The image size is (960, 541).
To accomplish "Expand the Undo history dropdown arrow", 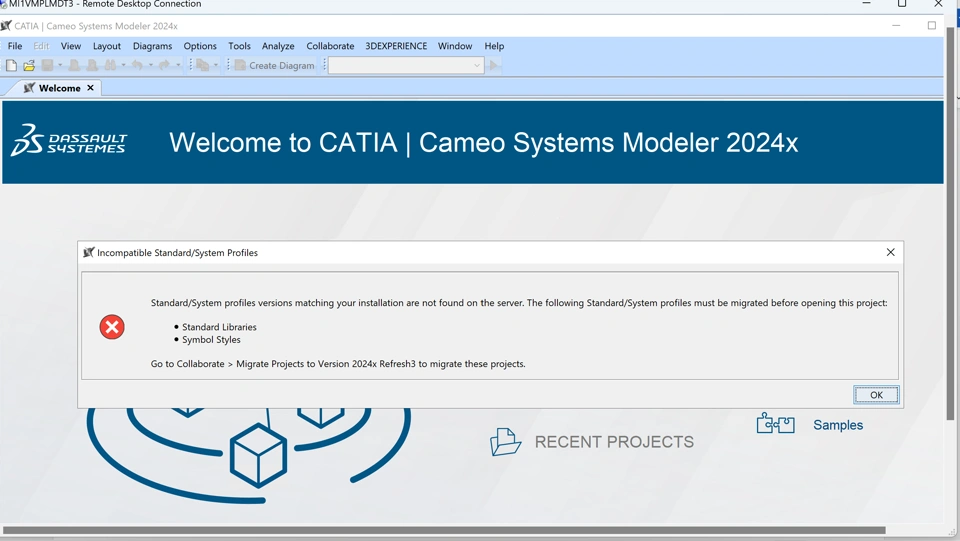I will pos(151,65).
